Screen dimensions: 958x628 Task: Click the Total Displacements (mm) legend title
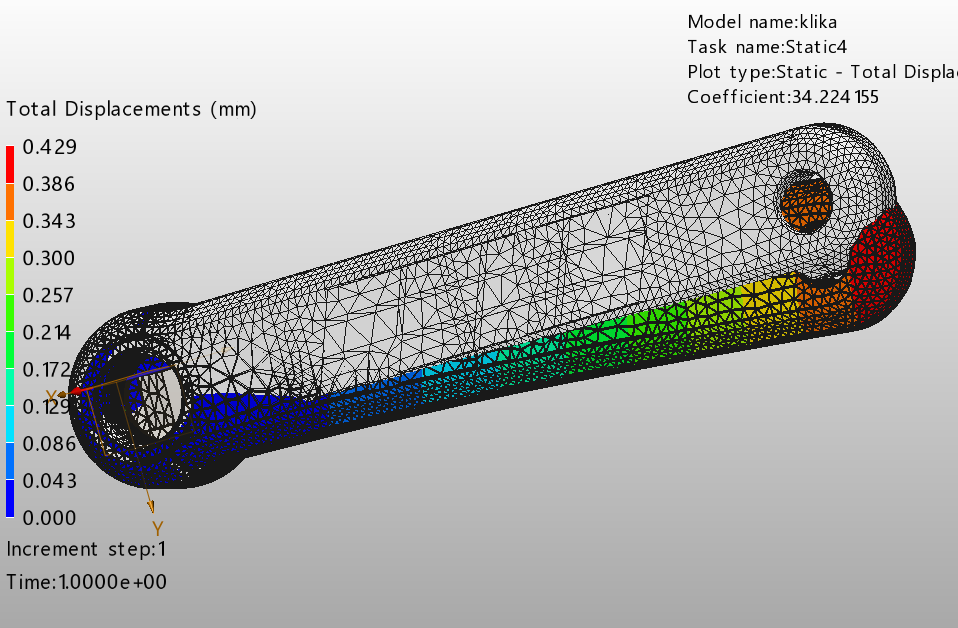coord(131,109)
